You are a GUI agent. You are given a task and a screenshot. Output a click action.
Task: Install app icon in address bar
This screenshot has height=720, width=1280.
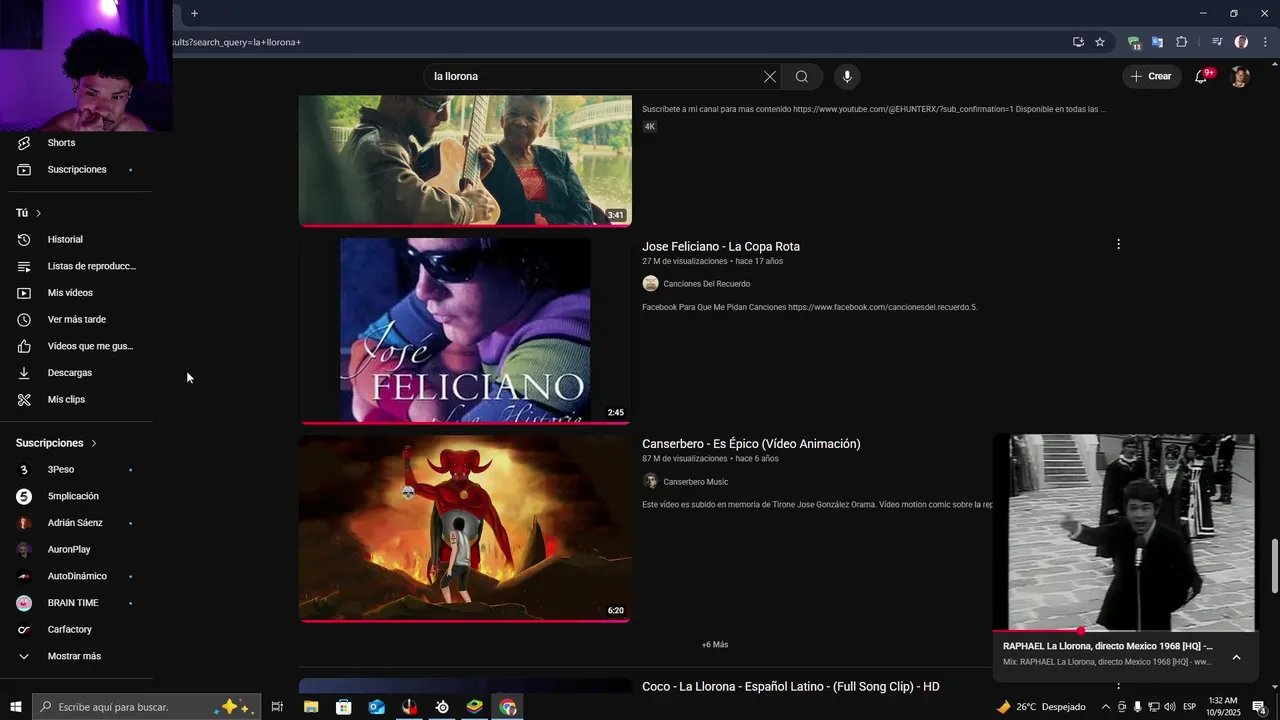tap(1078, 42)
